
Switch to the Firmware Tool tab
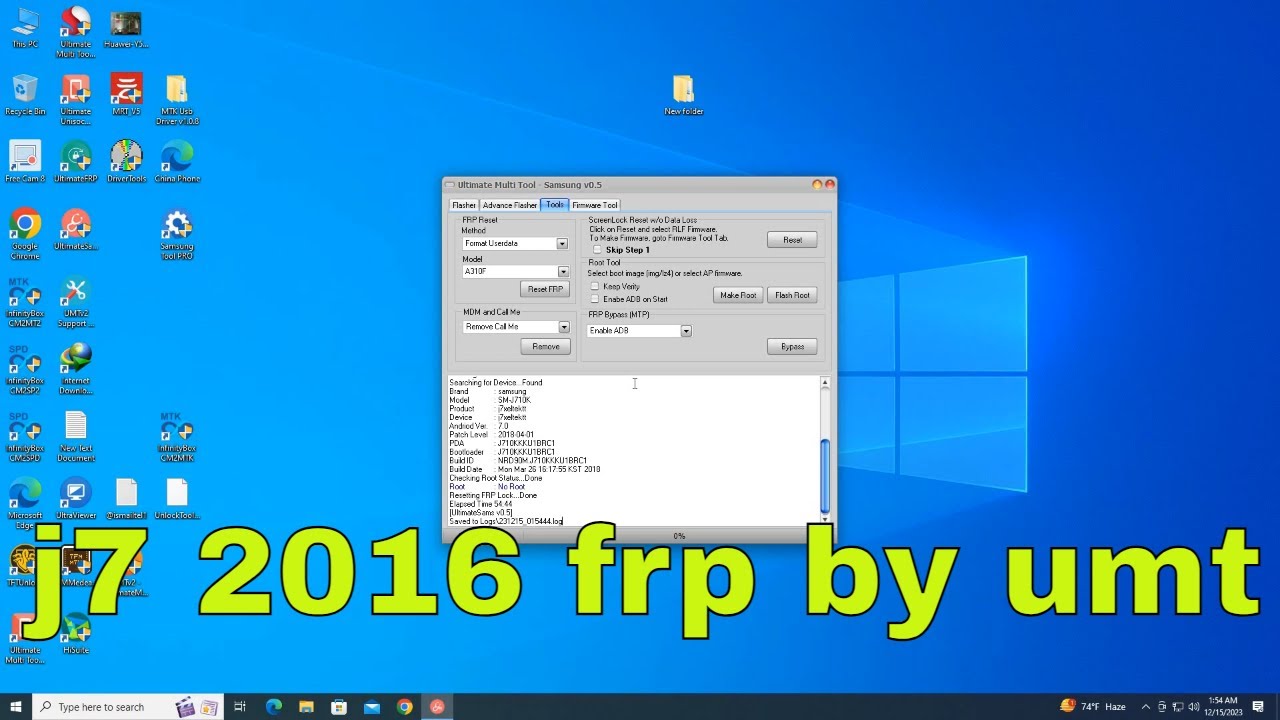click(594, 205)
